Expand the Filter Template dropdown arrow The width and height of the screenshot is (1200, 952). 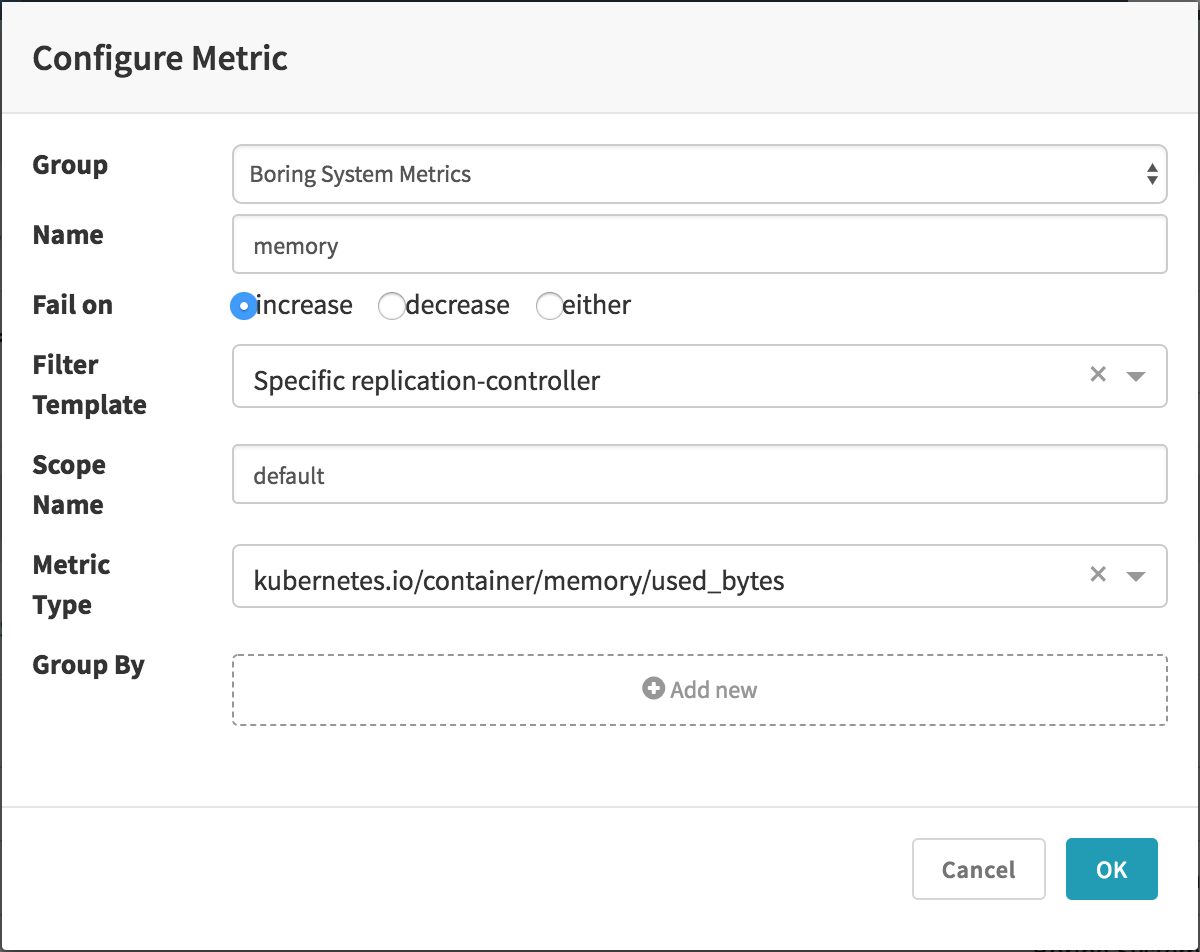point(1135,377)
